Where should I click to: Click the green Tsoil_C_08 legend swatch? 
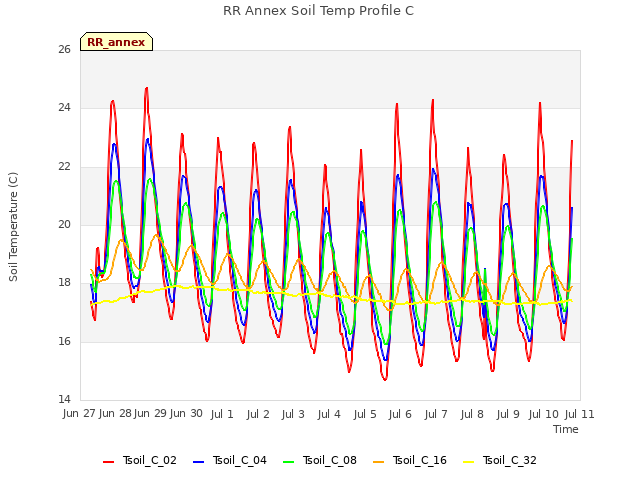[x=289, y=462]
